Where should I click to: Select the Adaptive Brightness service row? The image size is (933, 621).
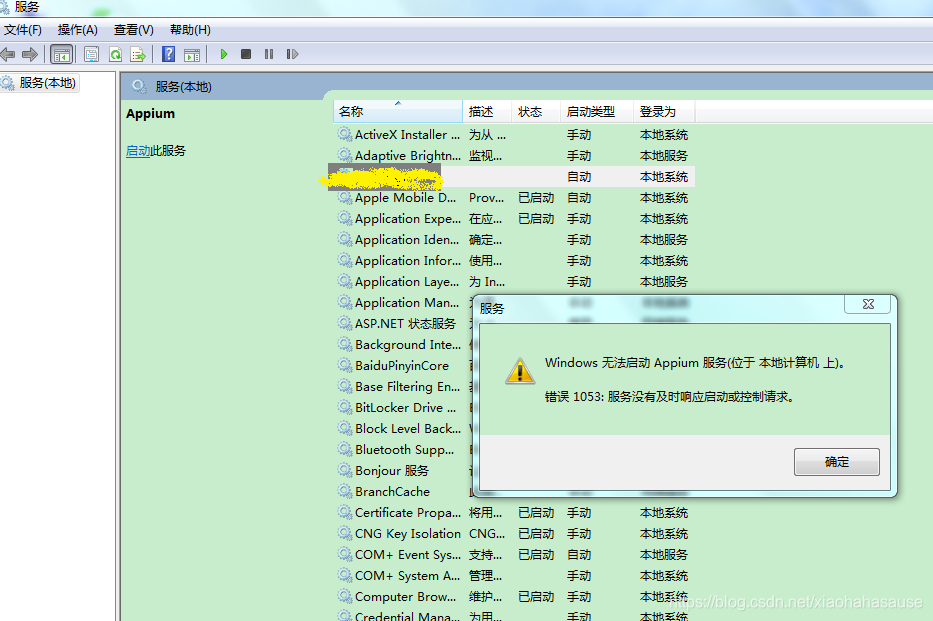tap(514, 156)
